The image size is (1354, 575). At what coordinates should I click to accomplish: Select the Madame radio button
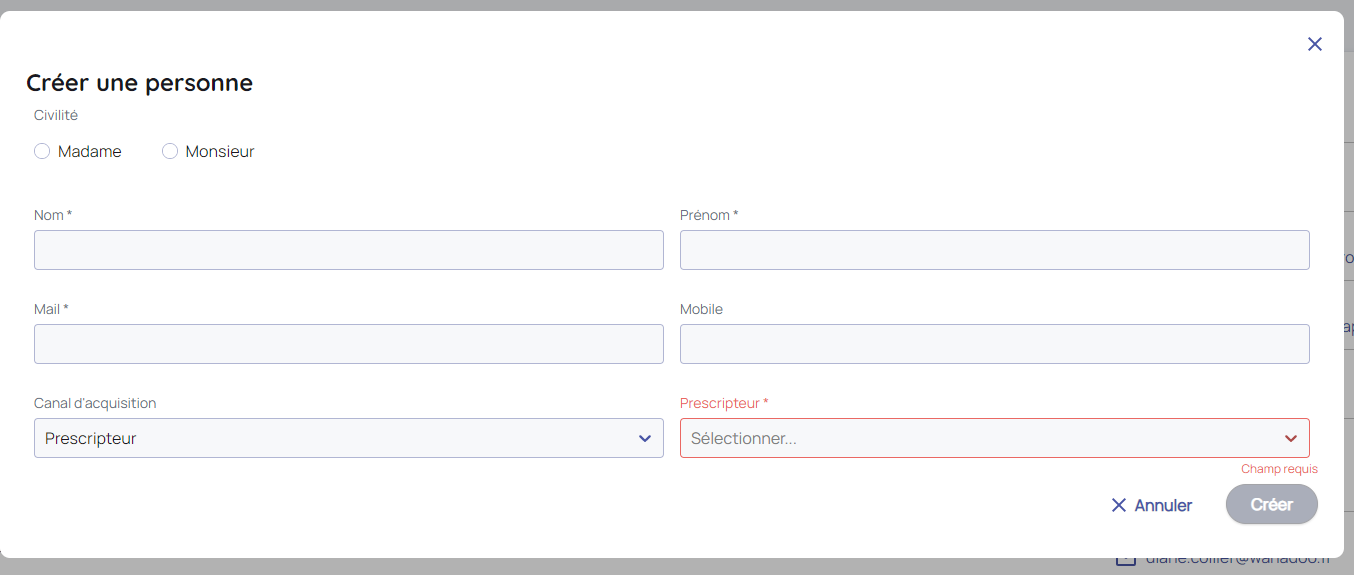point(42,151)
